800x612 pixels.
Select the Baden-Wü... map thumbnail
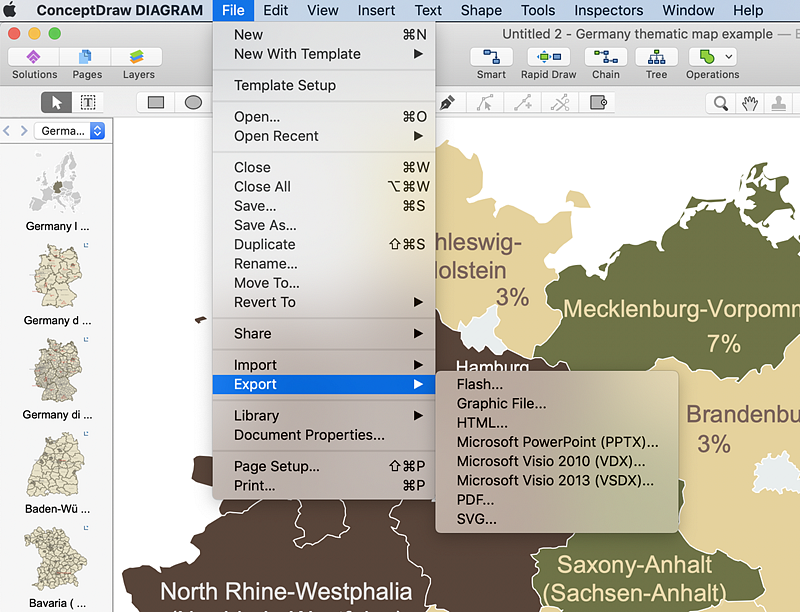(56, 465)
